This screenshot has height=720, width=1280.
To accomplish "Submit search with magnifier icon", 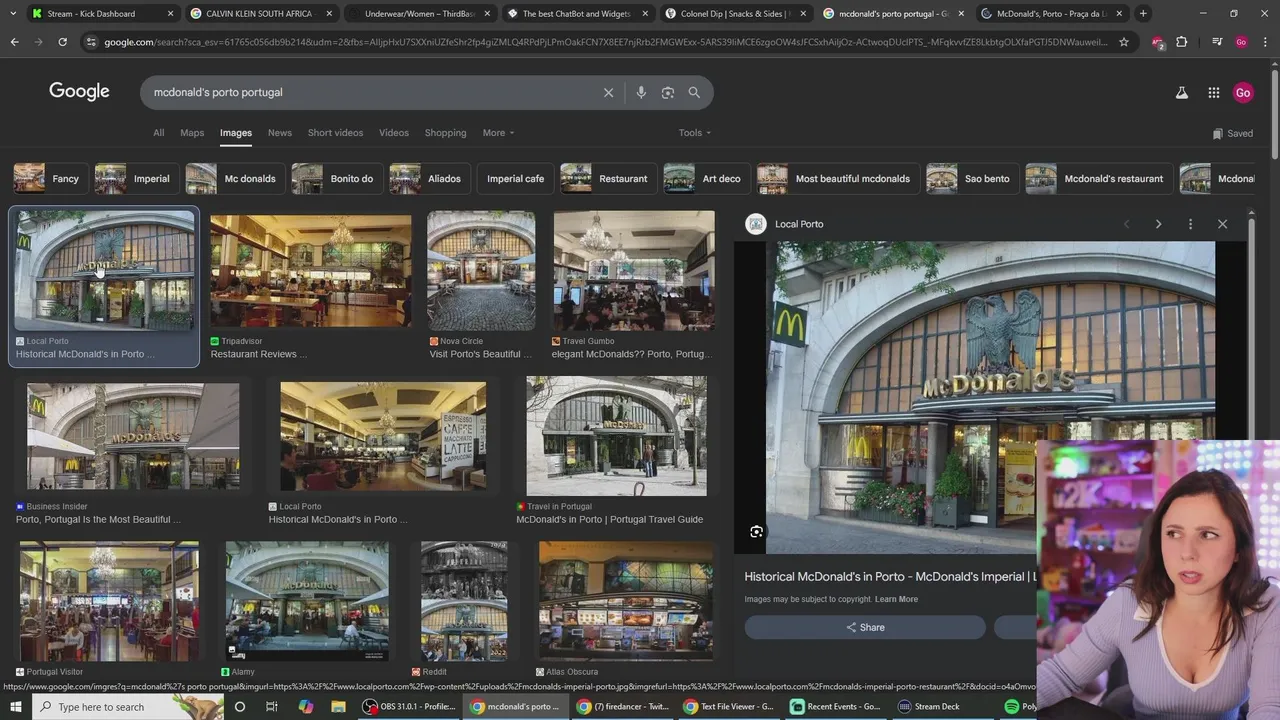I will tap(694, 92).
